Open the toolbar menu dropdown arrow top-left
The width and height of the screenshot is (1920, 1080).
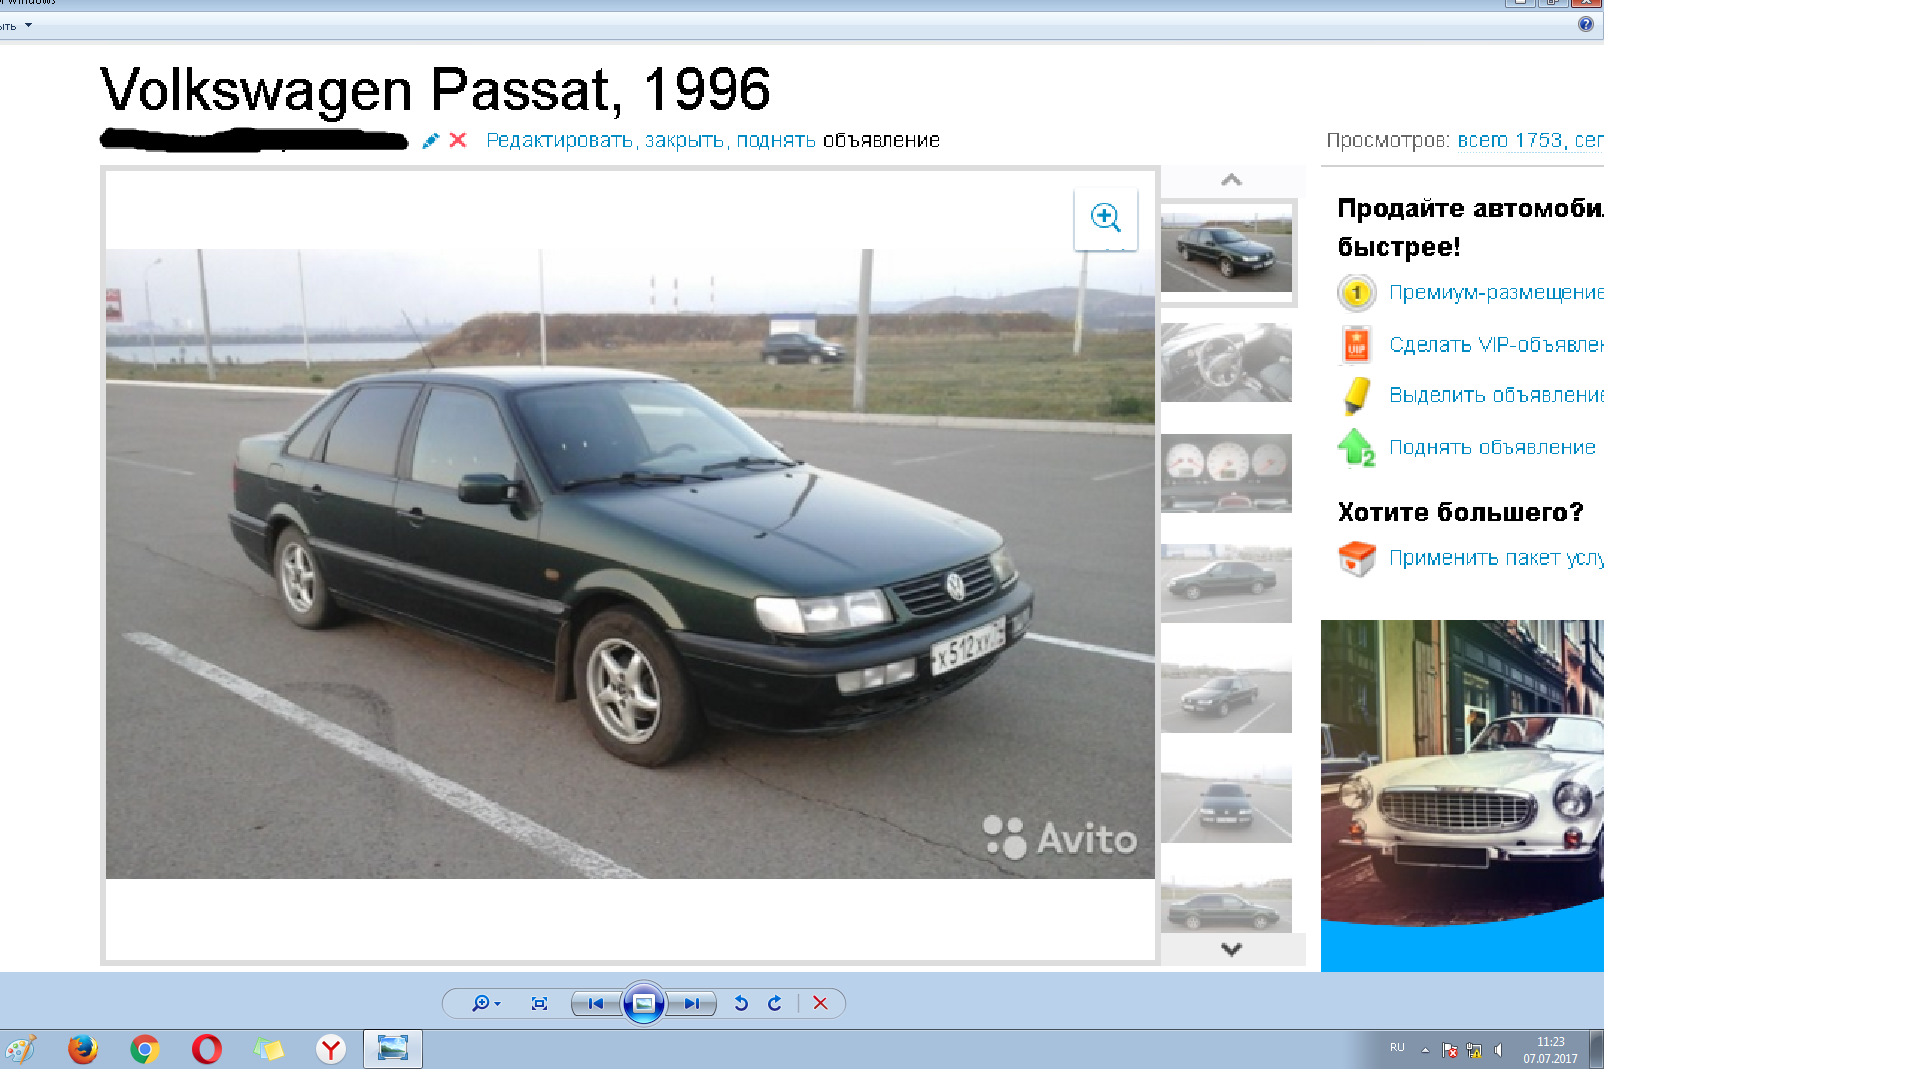click(28, 25)
